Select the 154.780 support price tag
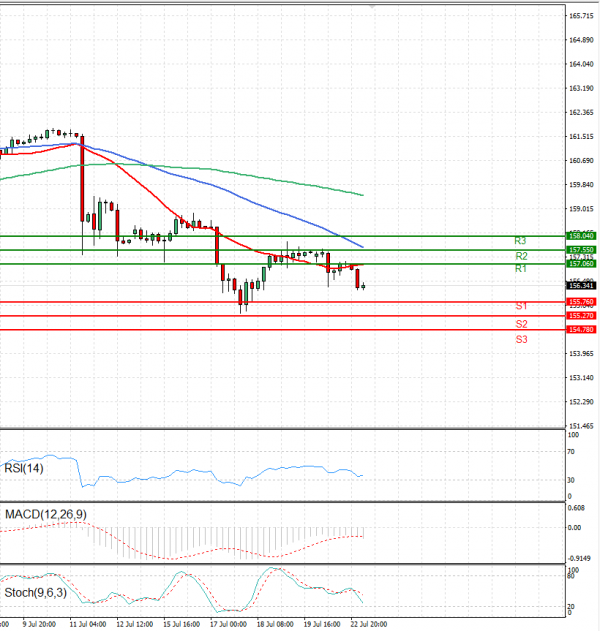 tap(581, 330)
